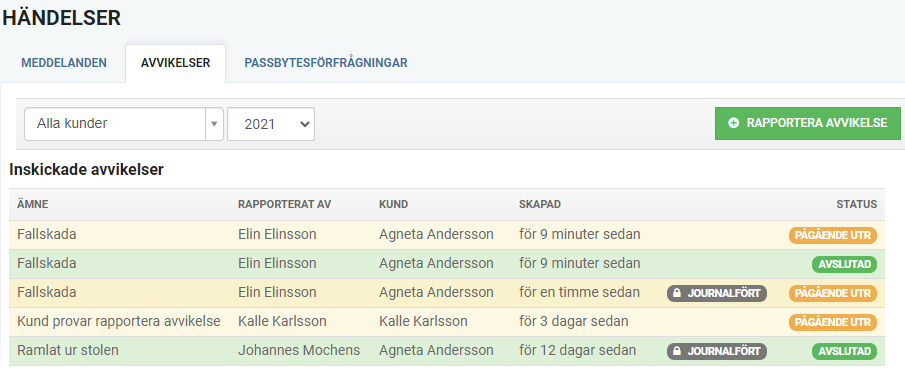
Task: Click the plus icon on Rapportera avvikelse
Action: click(734, 123)
